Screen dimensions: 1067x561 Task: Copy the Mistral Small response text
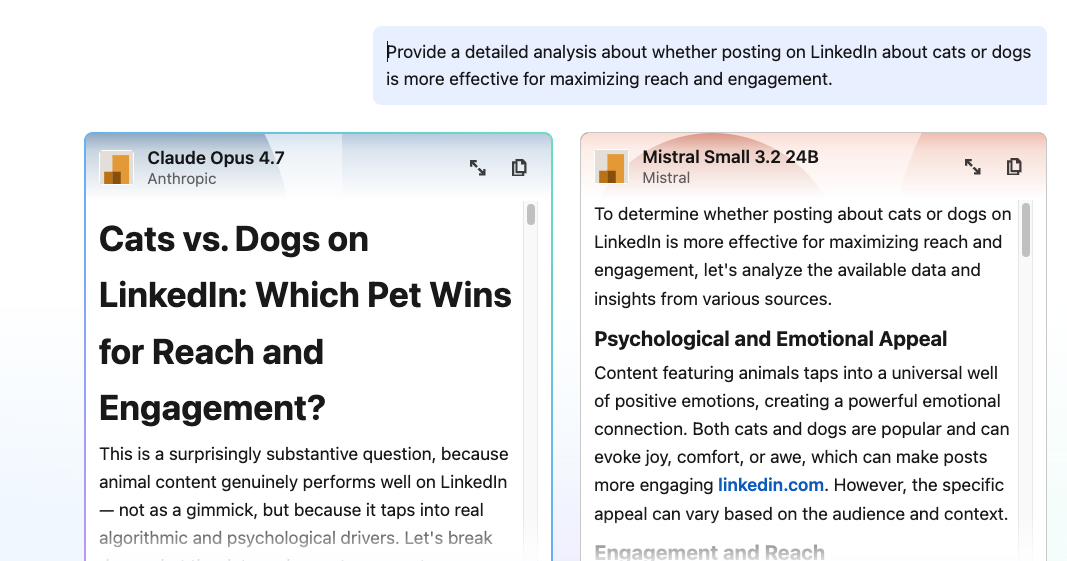pyautogui.click(x=1014, y=167)
